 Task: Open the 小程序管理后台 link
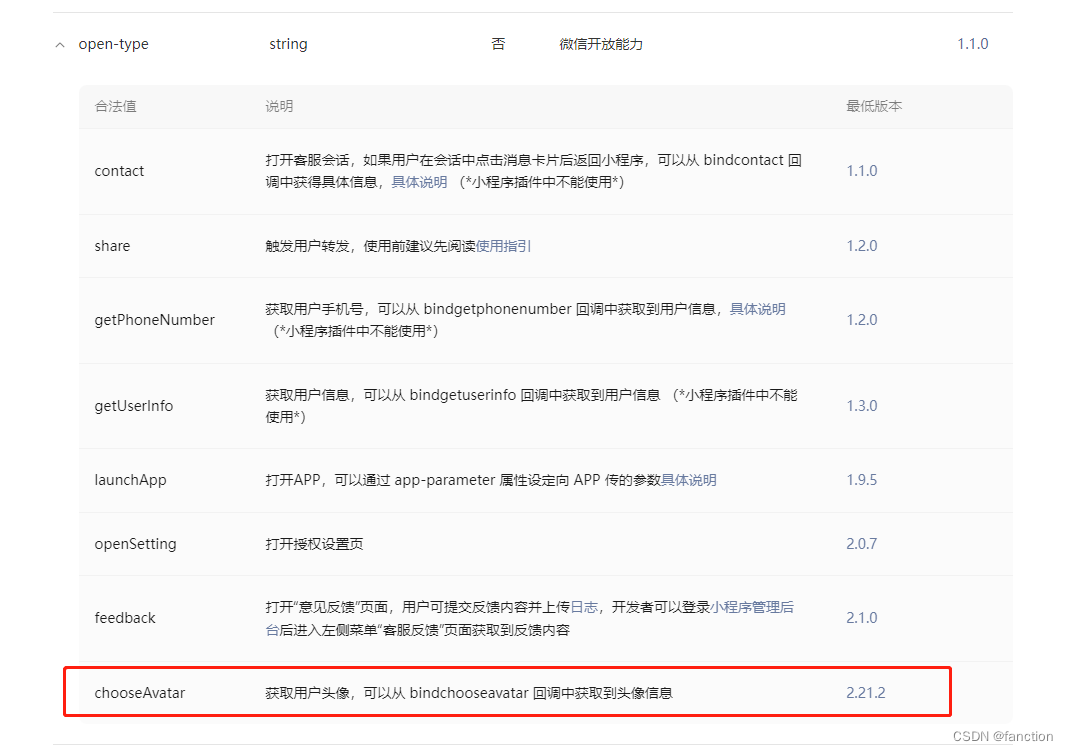751,607
